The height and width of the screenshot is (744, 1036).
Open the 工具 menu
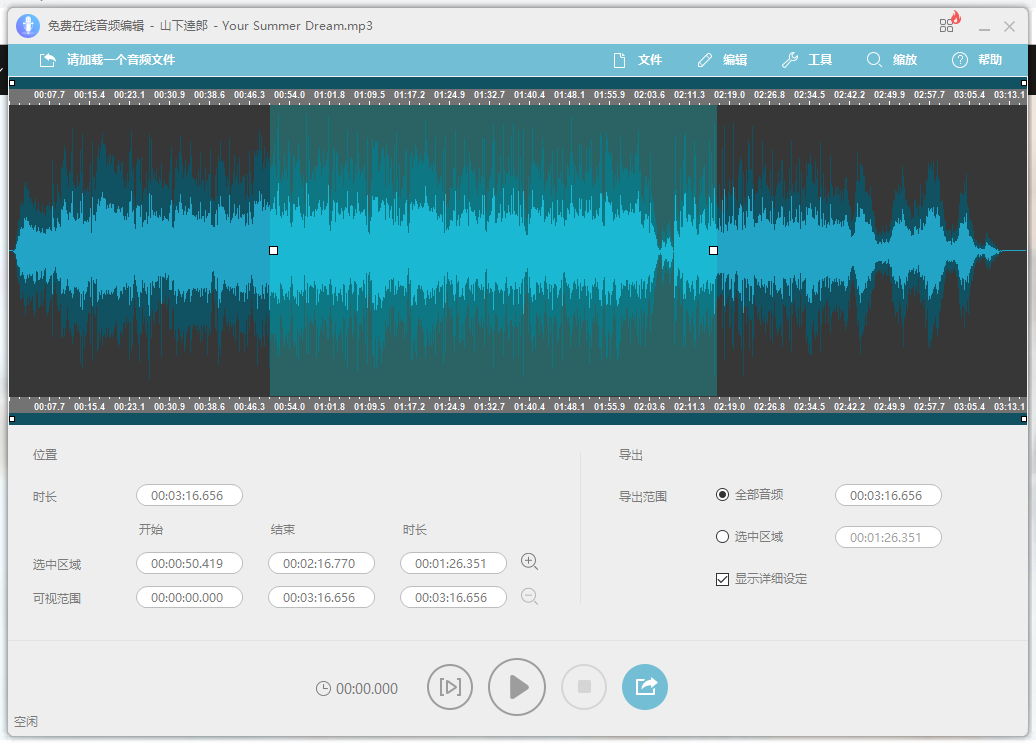(807, 60)
